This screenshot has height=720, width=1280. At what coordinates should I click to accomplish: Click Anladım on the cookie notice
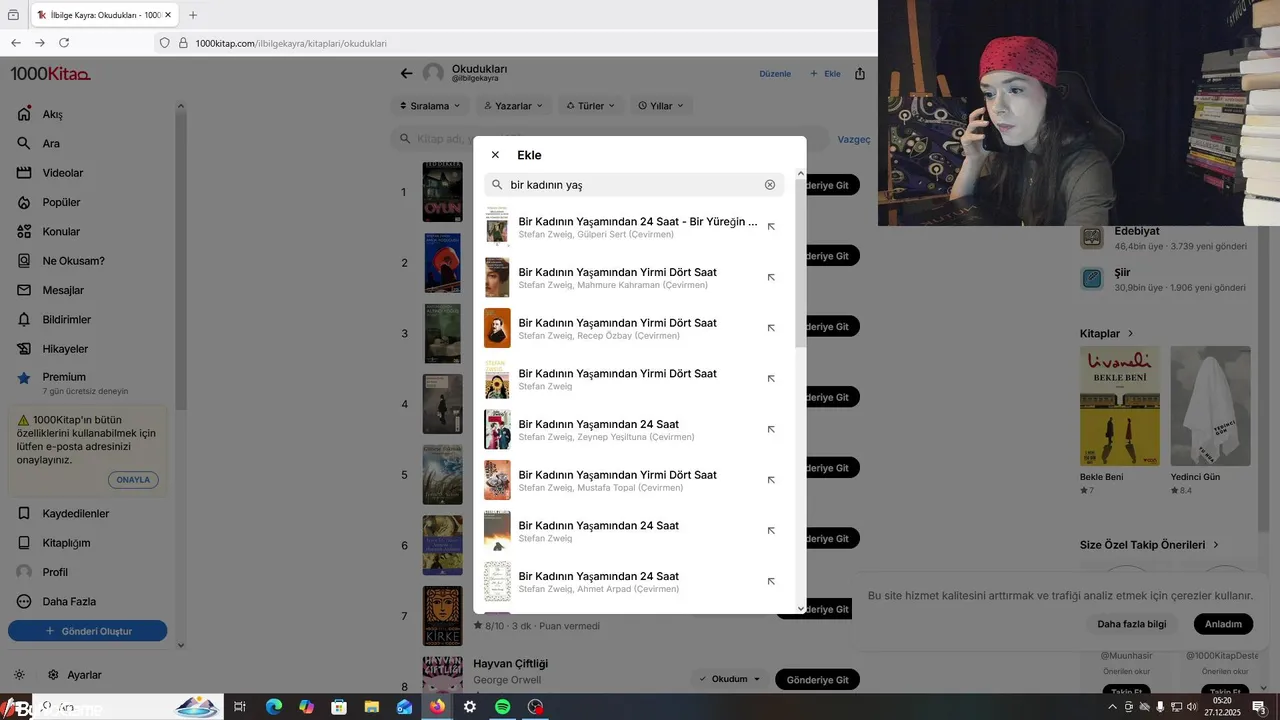pyautogui.click(x=1223, y=624)
